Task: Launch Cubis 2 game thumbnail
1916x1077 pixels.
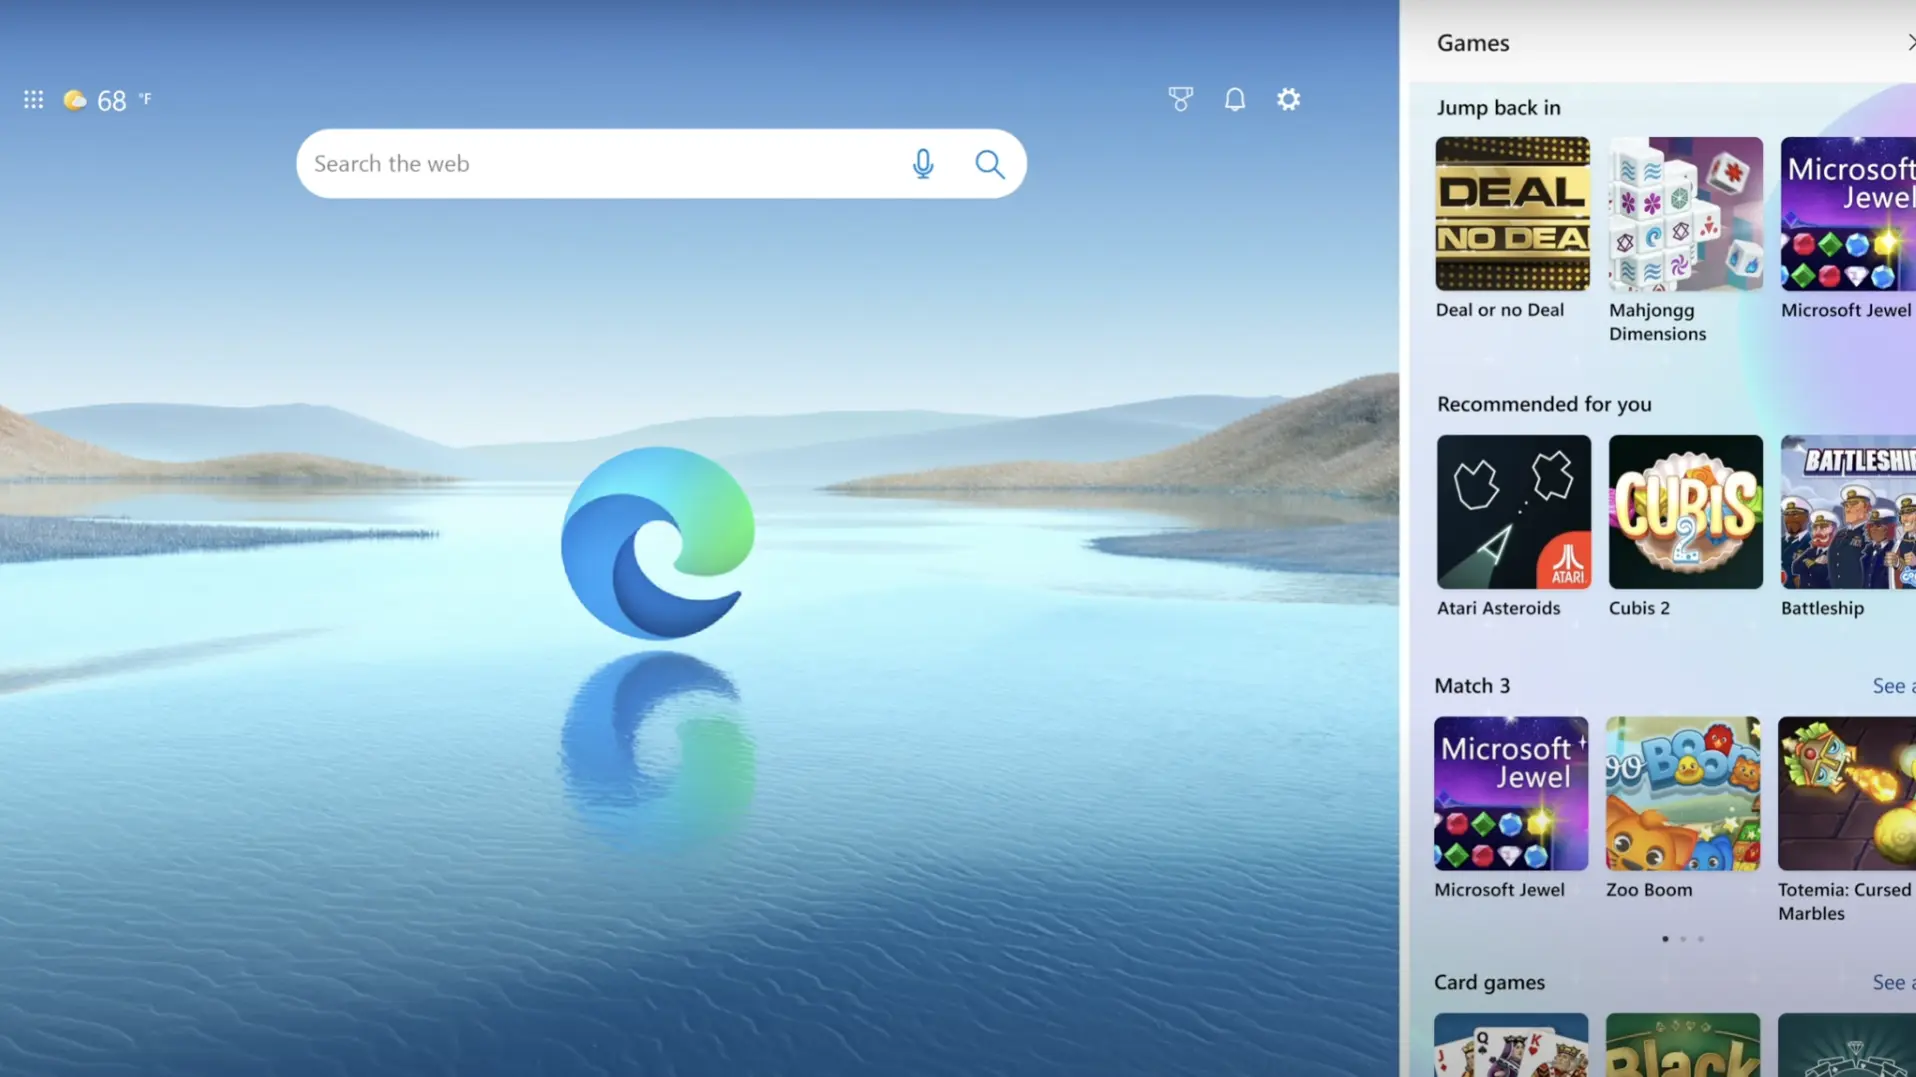Action: click(x=1685, y=511)
